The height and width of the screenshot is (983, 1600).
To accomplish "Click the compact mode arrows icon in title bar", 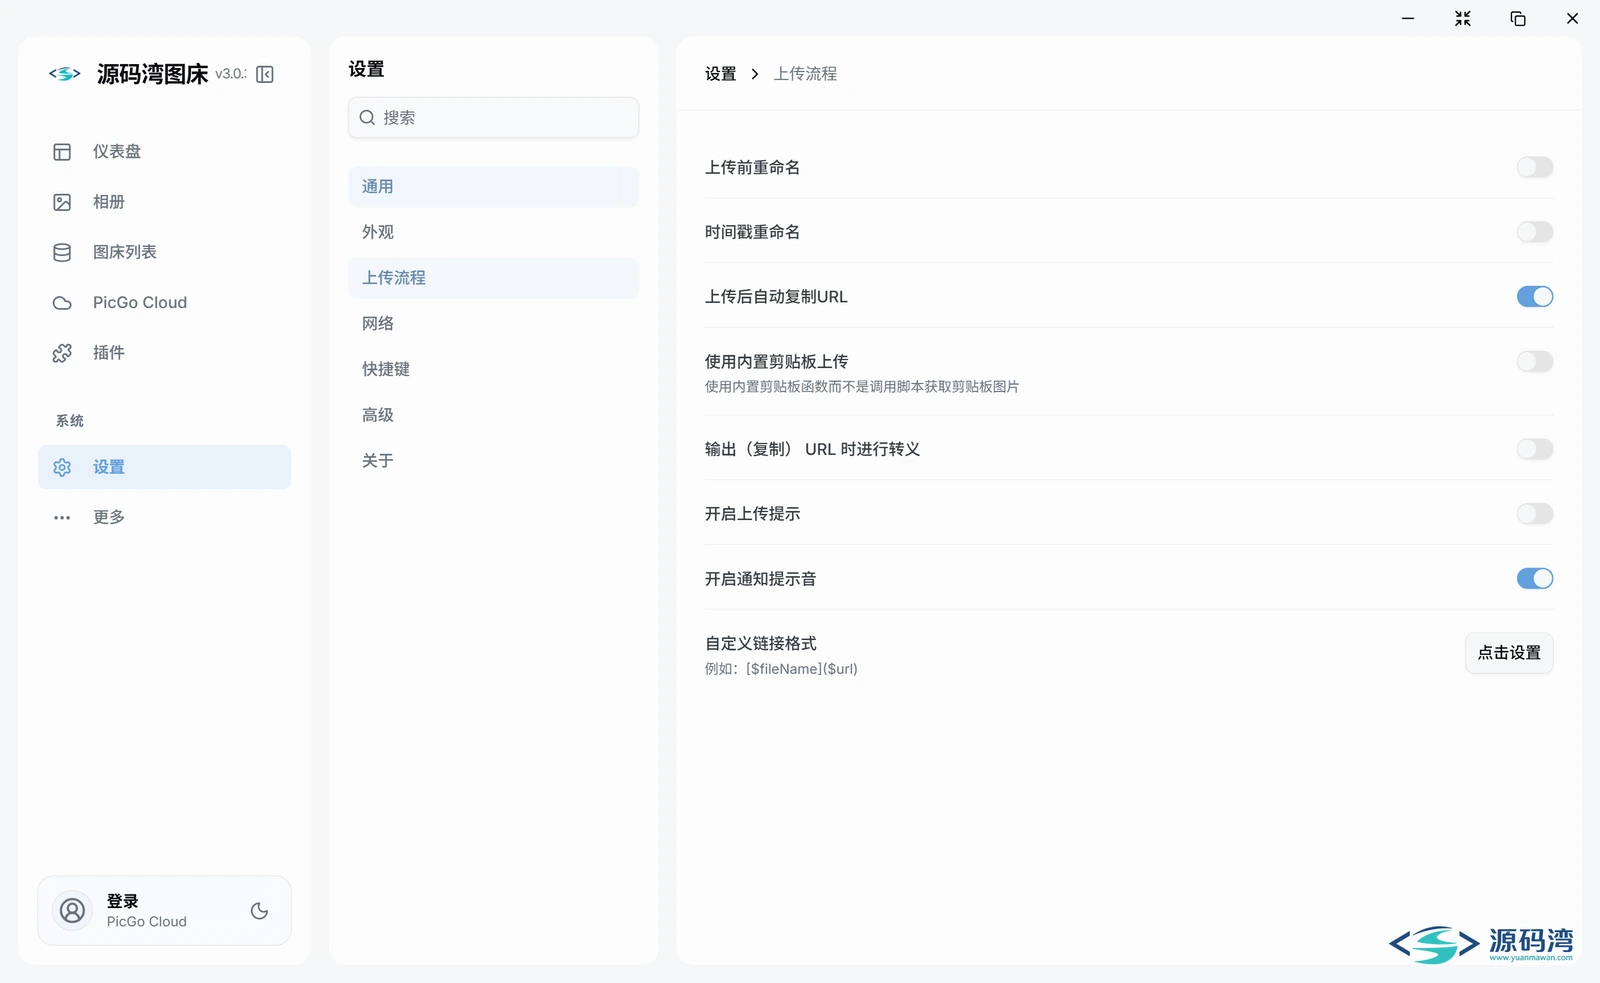I will tap(1463, 19).
